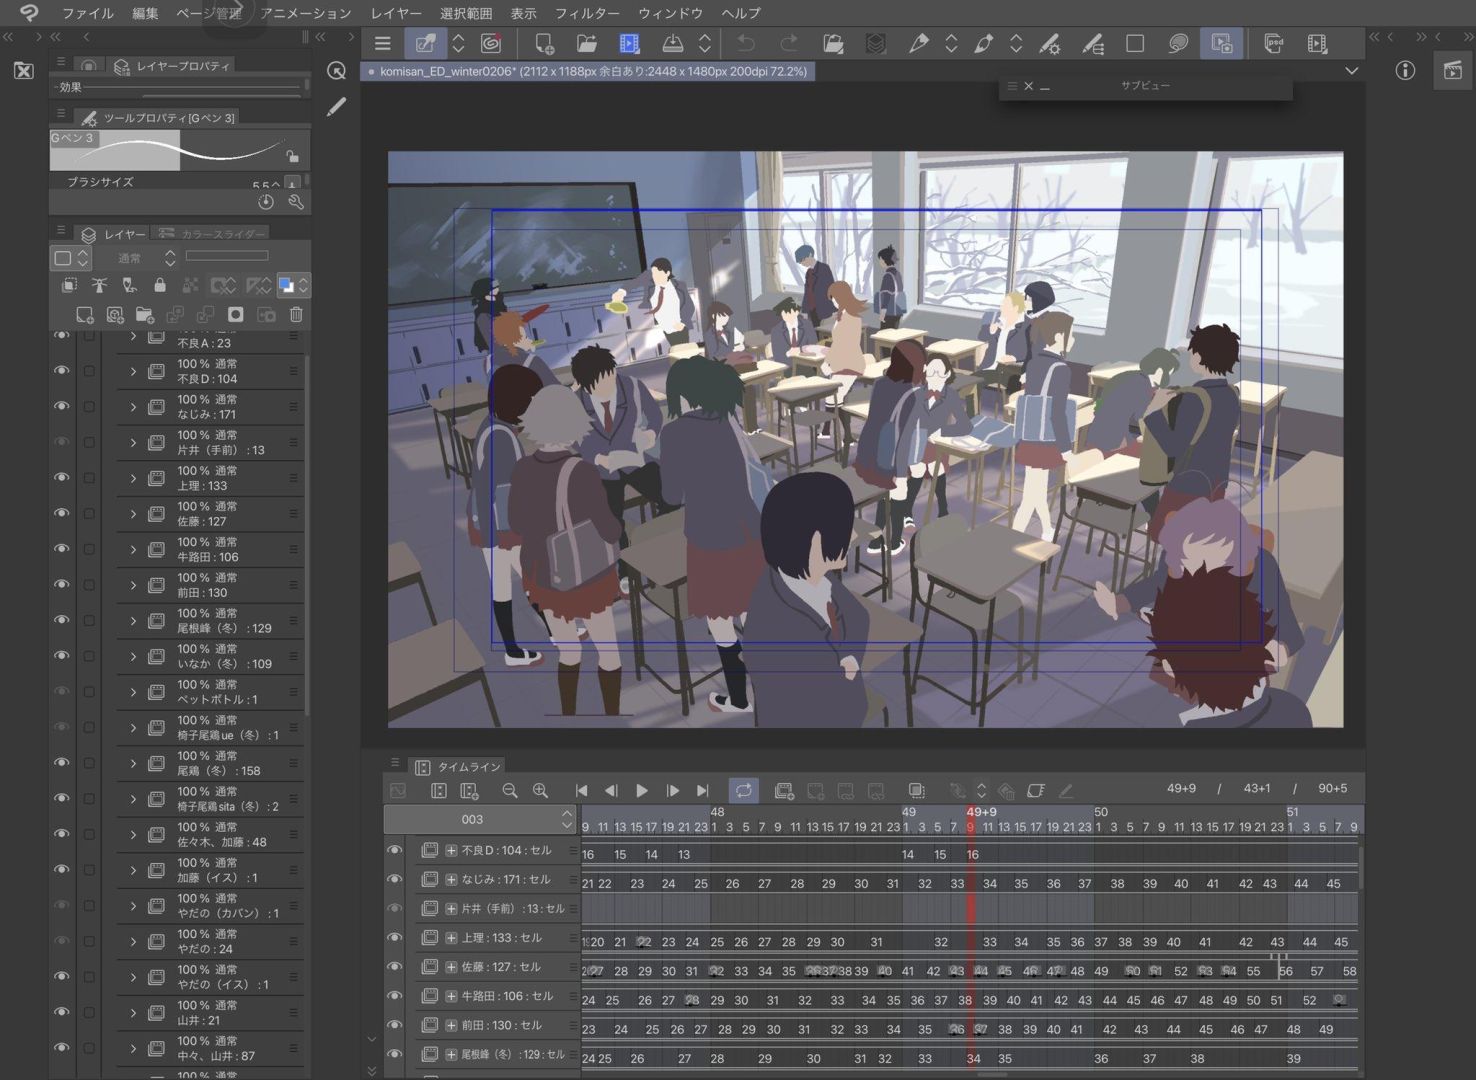Tick the checkbox beside layer 牛路田 : 106
The image size is (1476, 1080).
(89, 549)
